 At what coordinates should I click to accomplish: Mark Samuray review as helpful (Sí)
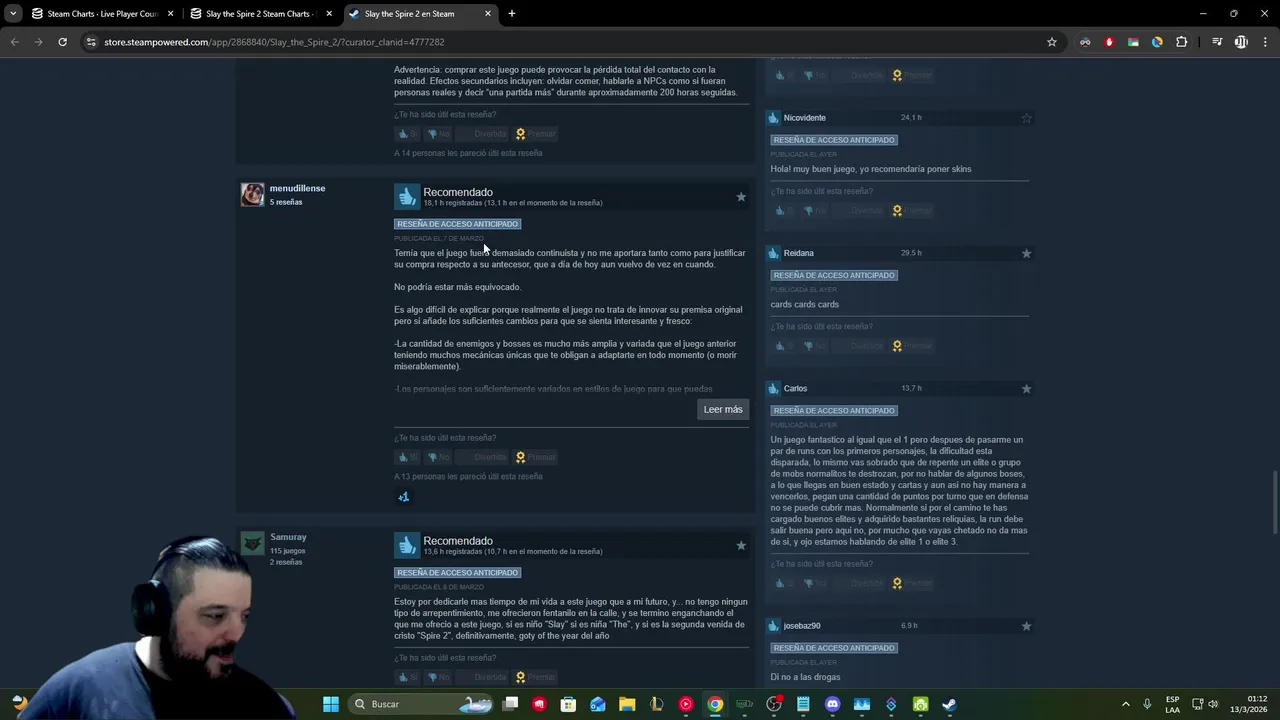pos(408,677)
